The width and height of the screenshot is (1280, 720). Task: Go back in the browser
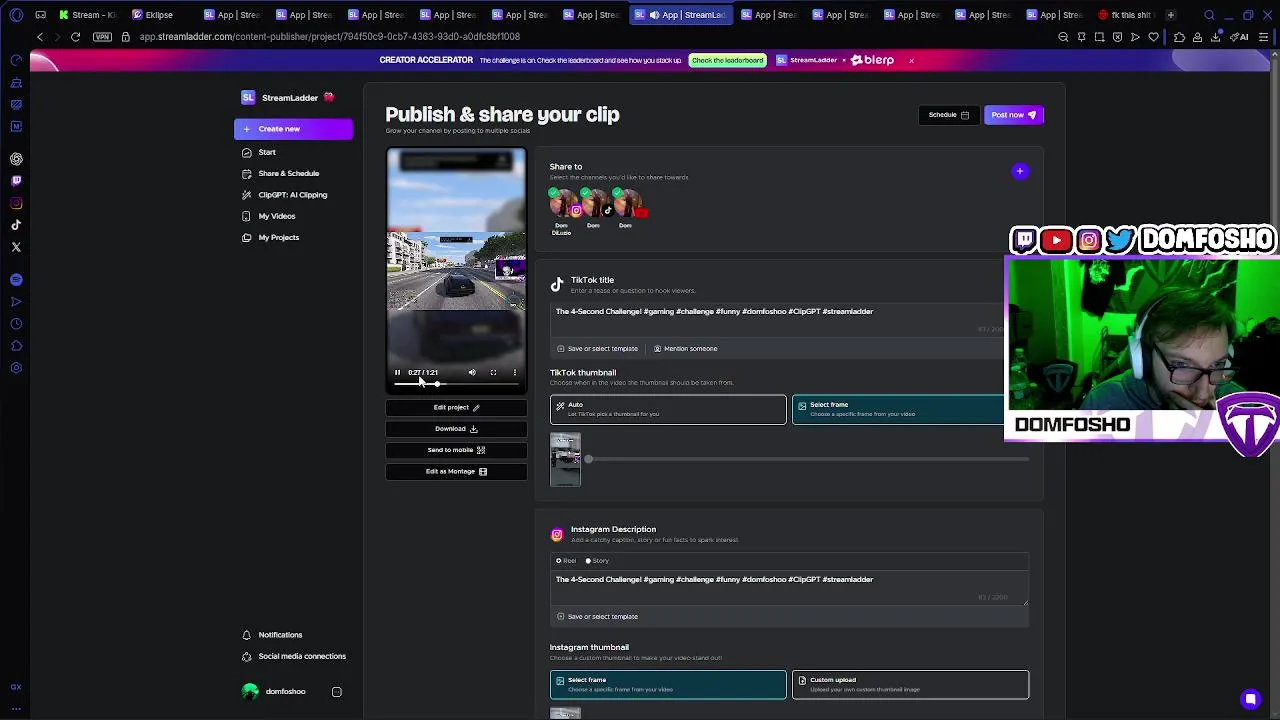[x=40, y=37]
